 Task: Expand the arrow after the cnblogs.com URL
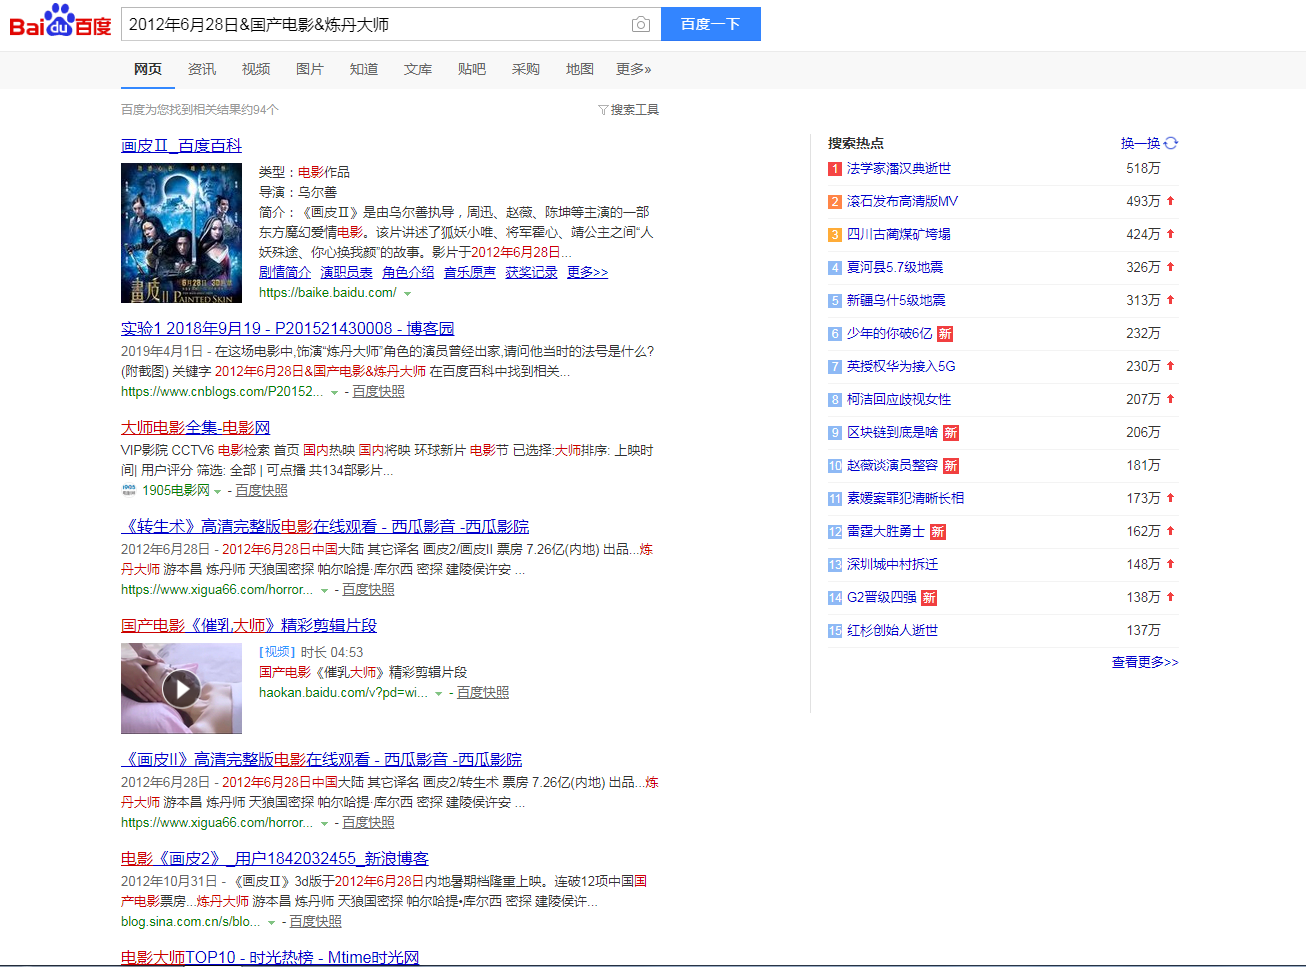335,393
